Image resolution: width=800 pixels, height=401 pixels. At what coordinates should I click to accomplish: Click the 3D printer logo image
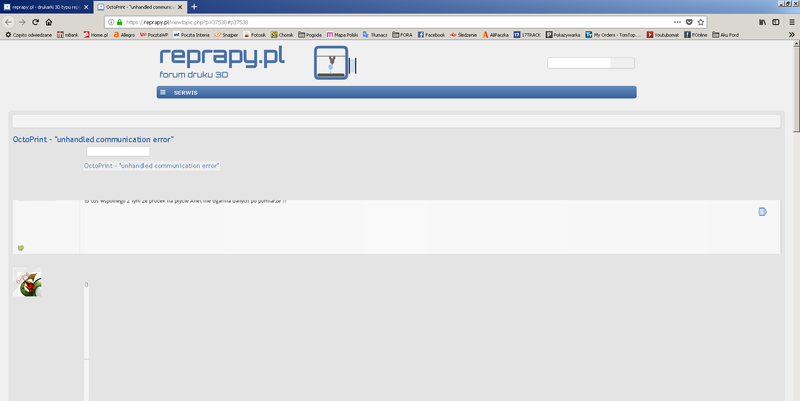point(335,63)
